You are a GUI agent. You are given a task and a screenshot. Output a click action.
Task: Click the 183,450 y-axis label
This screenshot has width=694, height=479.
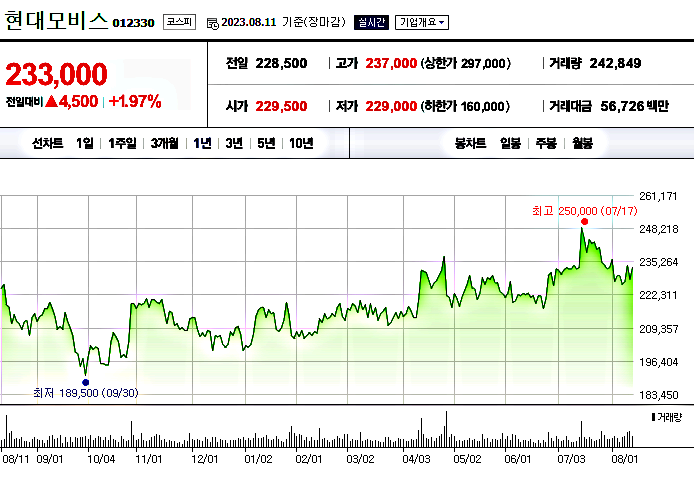pyautogui.click(x=659, y=395)
